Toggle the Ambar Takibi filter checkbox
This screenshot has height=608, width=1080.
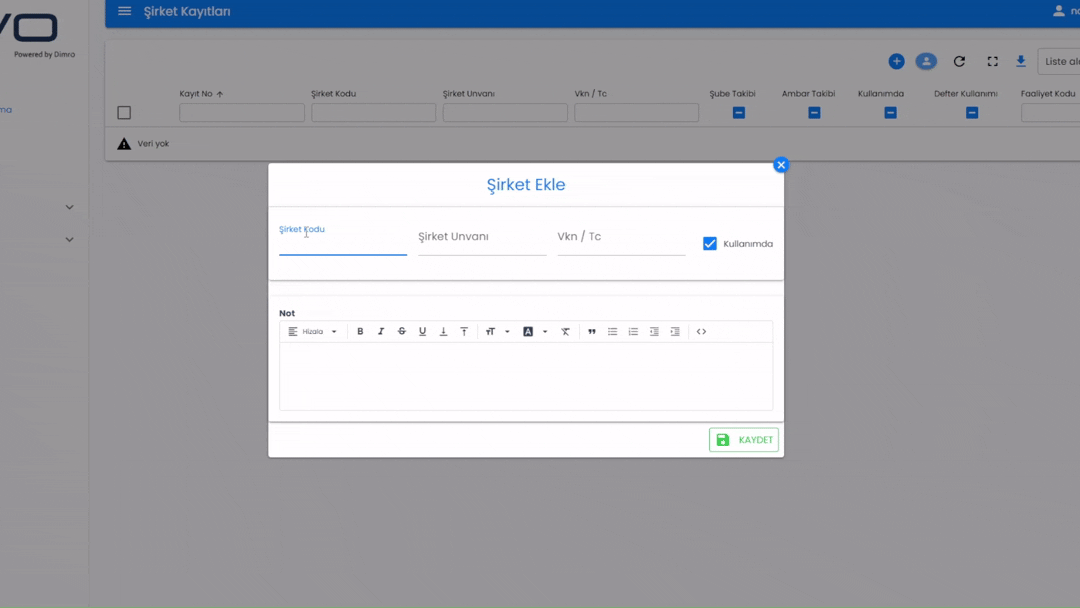pos(814,113)
